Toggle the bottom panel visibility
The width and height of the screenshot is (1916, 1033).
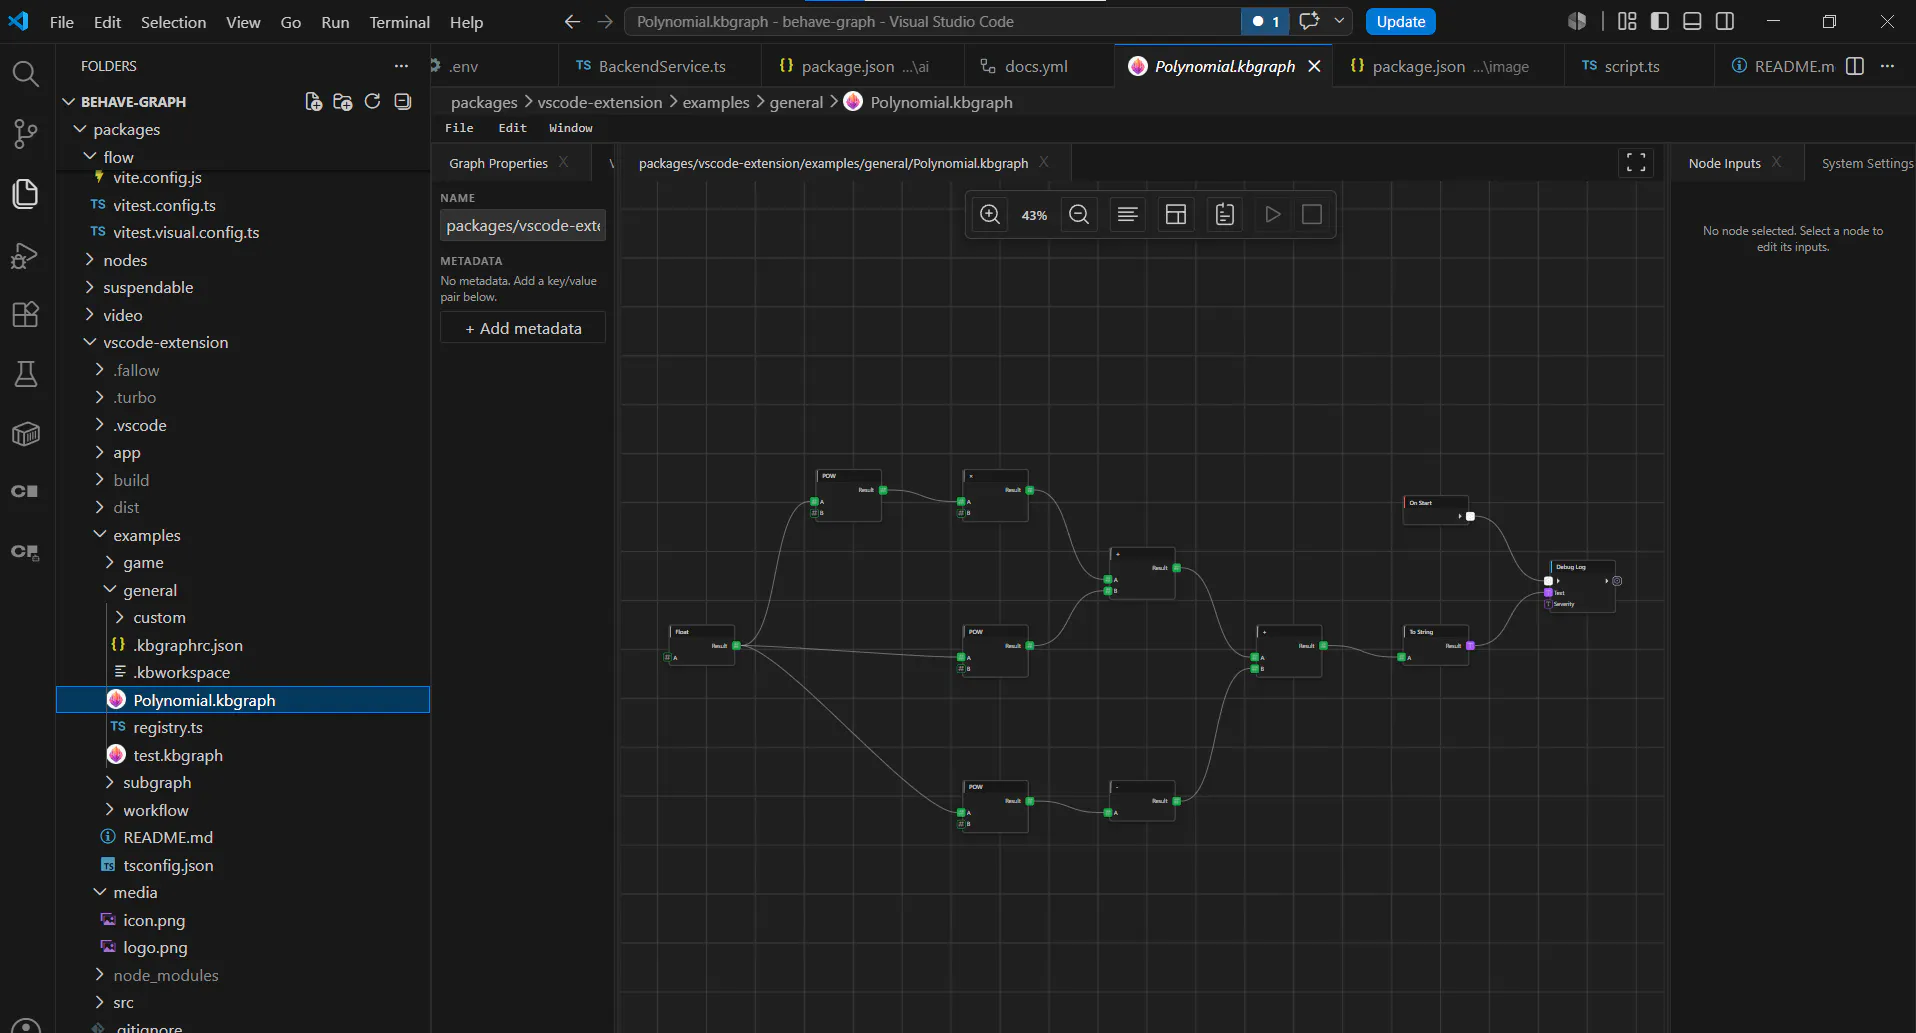(x=1692, y=21)
